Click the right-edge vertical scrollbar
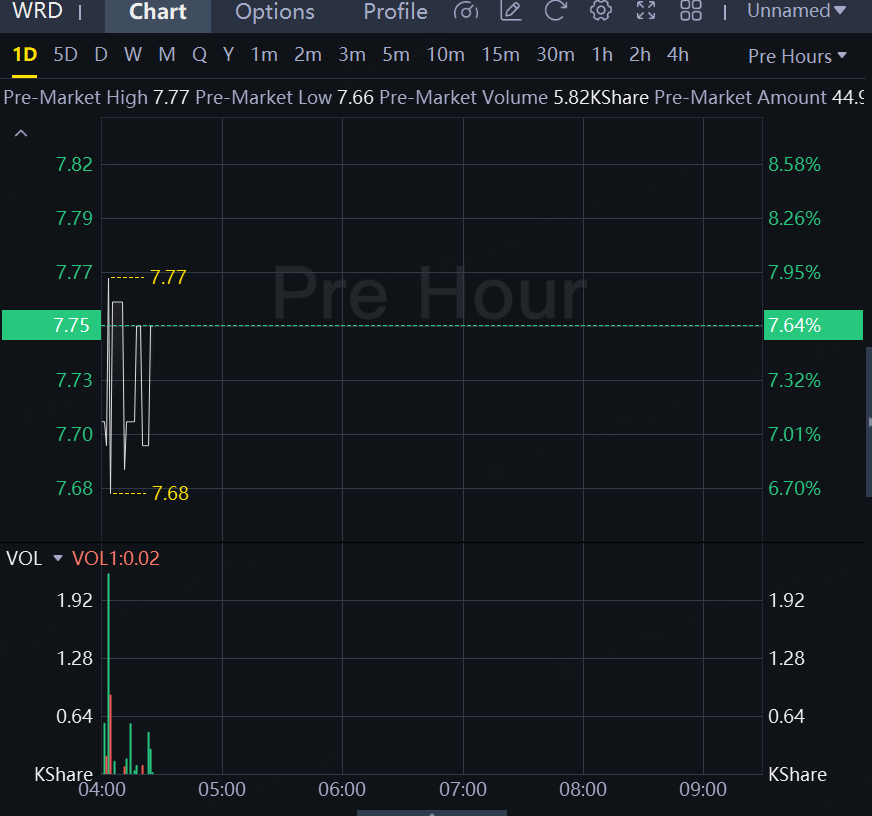This screenshot has width=872, height=816. point(869,422)
